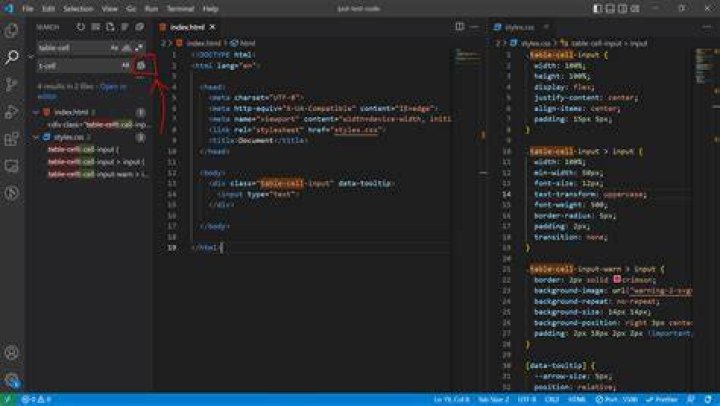The width and height of the screenshot is (720, 406).
Task: Switch to the index.html tab
Action: 187,27
